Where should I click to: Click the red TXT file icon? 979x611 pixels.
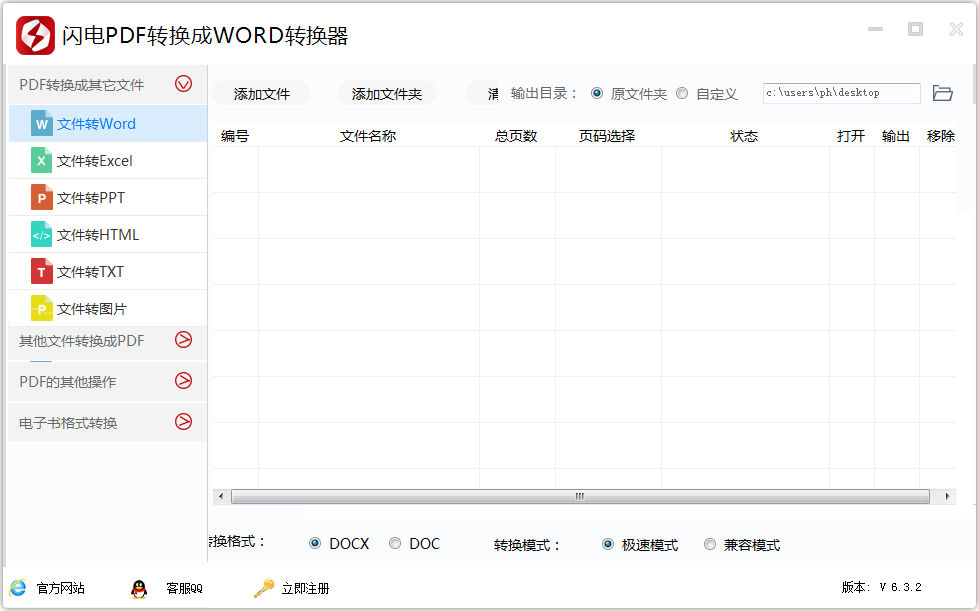coord(41,272)
